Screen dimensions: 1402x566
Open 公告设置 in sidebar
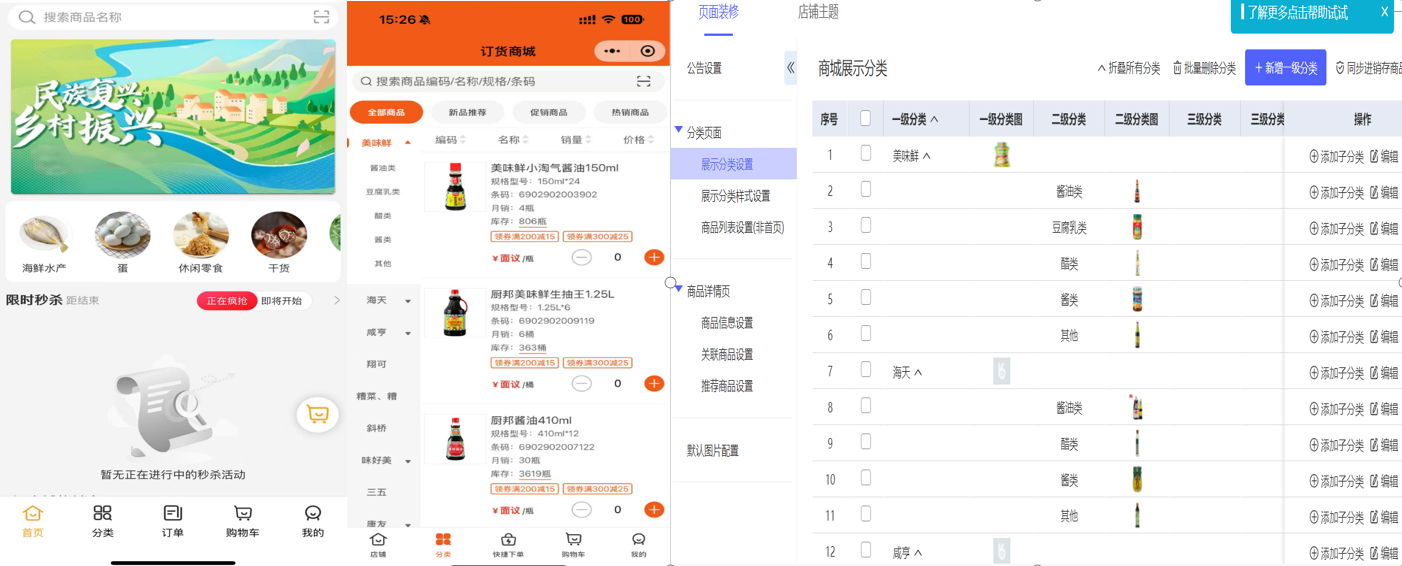click(x=704, y=68)
